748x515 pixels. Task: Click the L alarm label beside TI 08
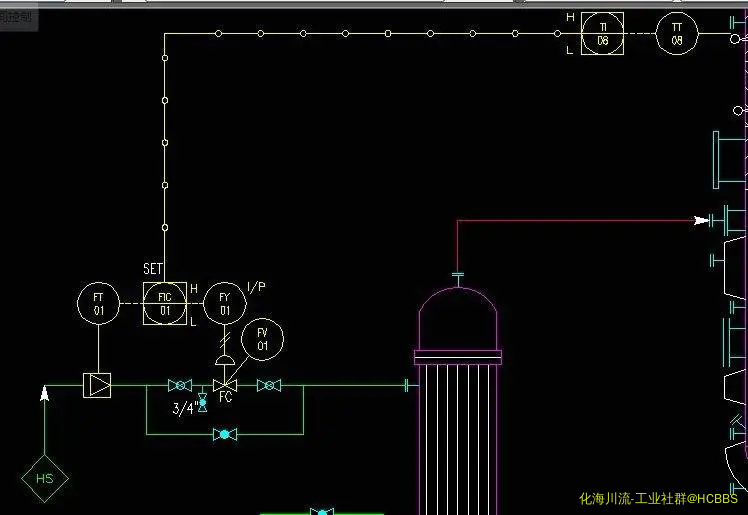569,50
